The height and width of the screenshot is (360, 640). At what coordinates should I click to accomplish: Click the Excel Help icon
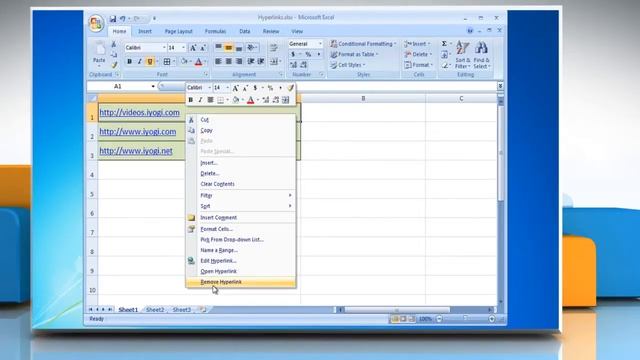(x=470, y=31)
